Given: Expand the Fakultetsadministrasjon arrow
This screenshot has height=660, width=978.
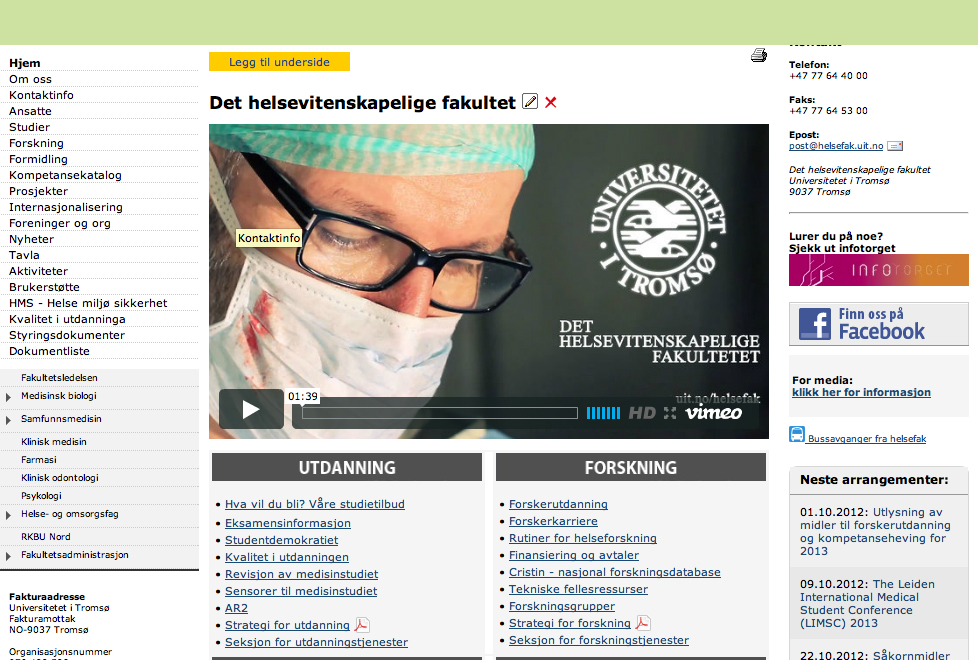Looking at the screenshot, I should pos(8,556).
